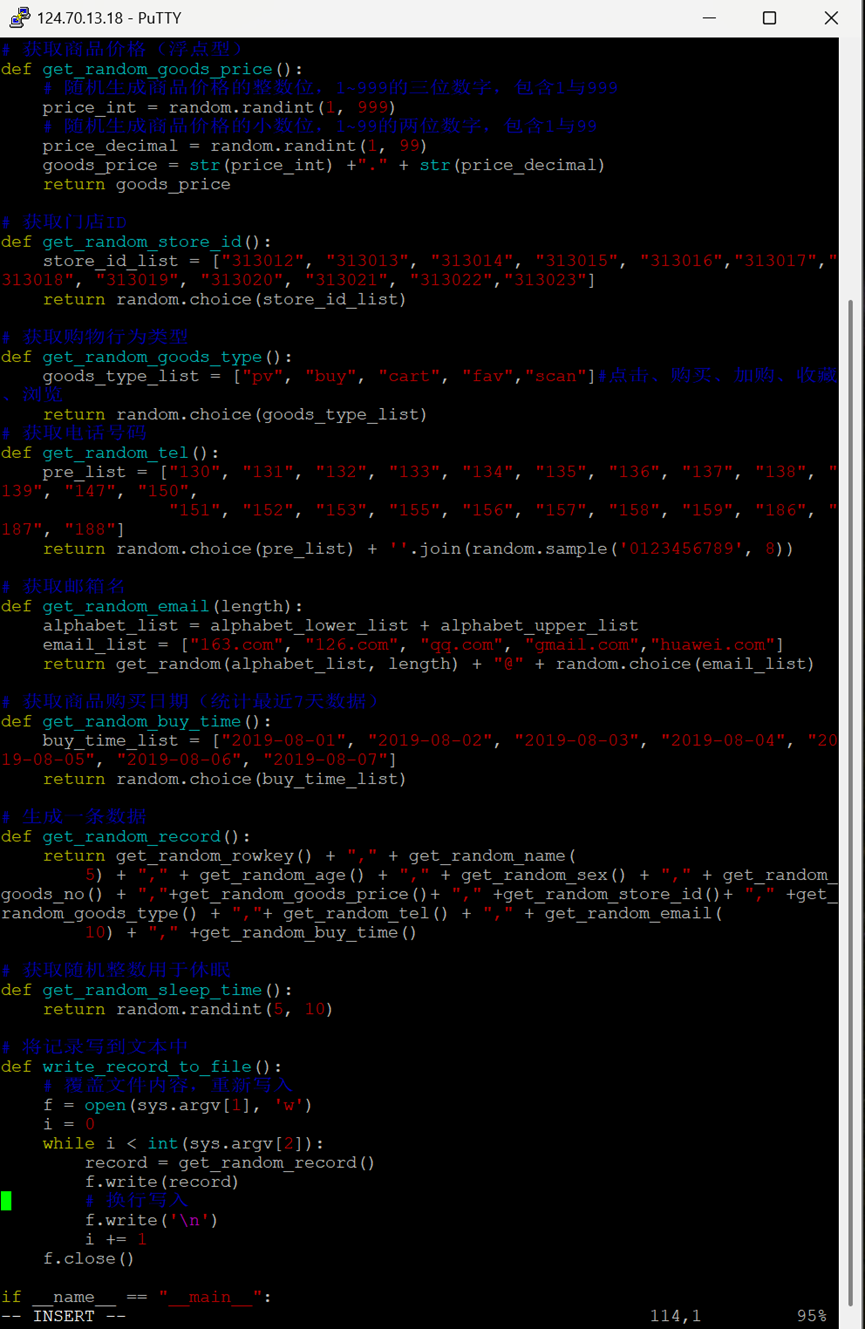Close the PuTTY terminal window
Viewport: 865px width, 1329px height.
(x=831, y=18)
